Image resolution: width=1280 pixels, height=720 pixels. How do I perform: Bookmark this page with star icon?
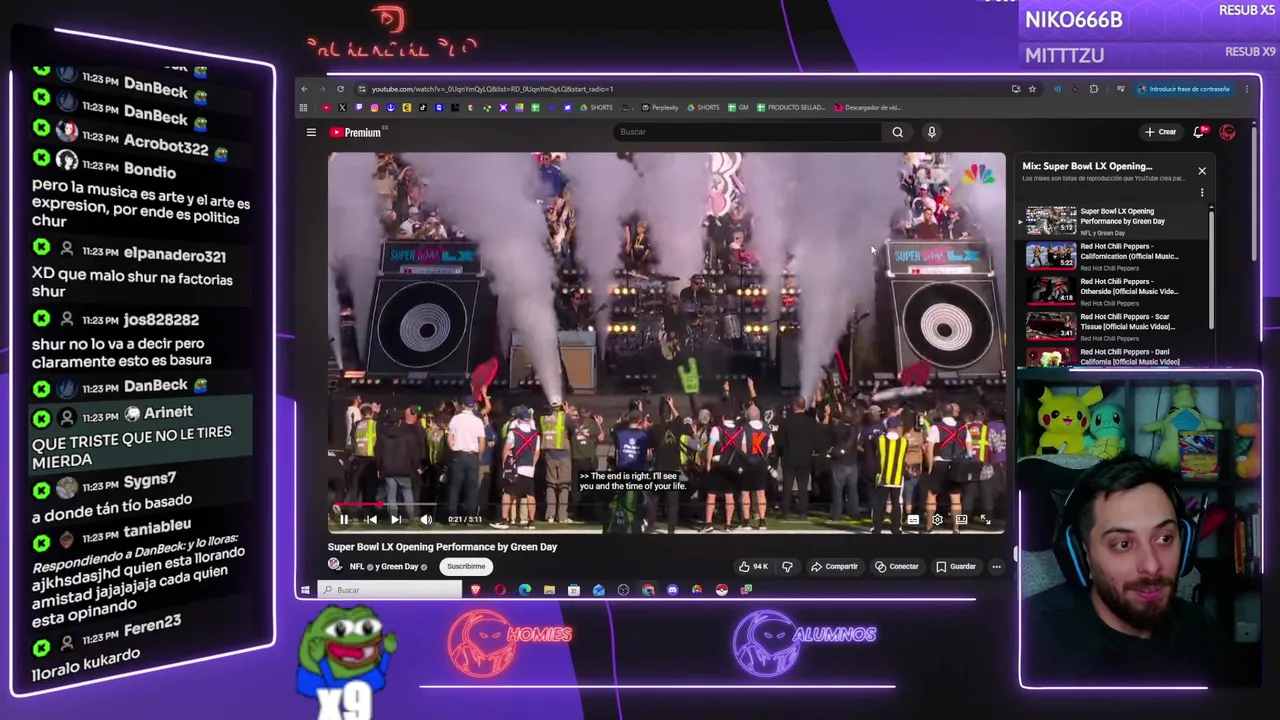coord(1032,89)
